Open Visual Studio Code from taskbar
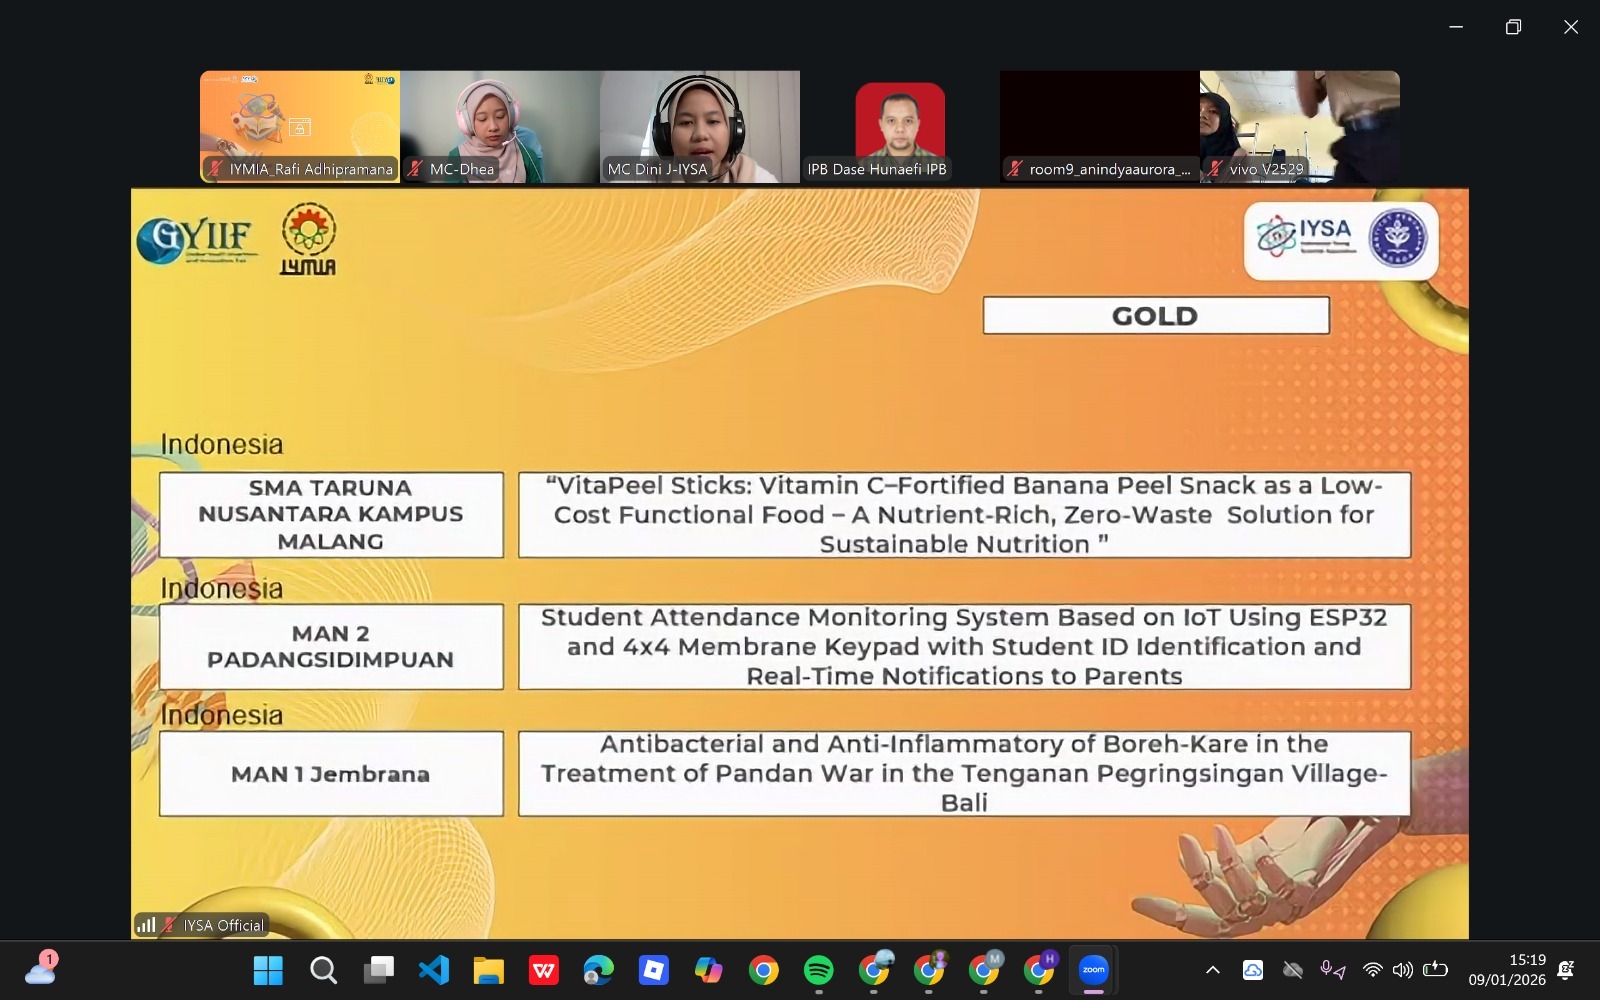 point(433,970)
